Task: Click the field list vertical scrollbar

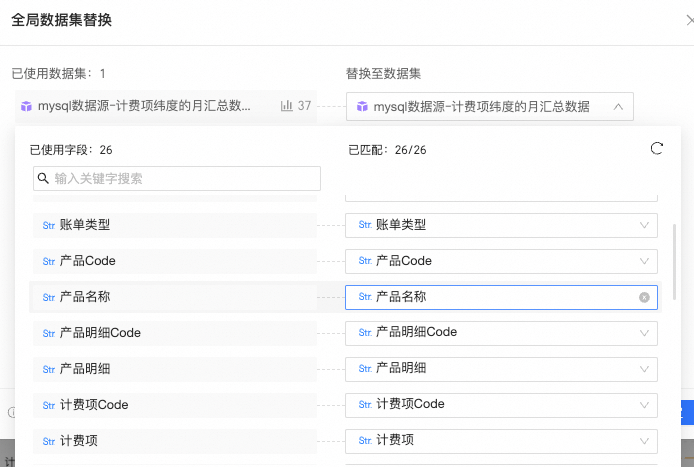Action: [x=674, y=262]
